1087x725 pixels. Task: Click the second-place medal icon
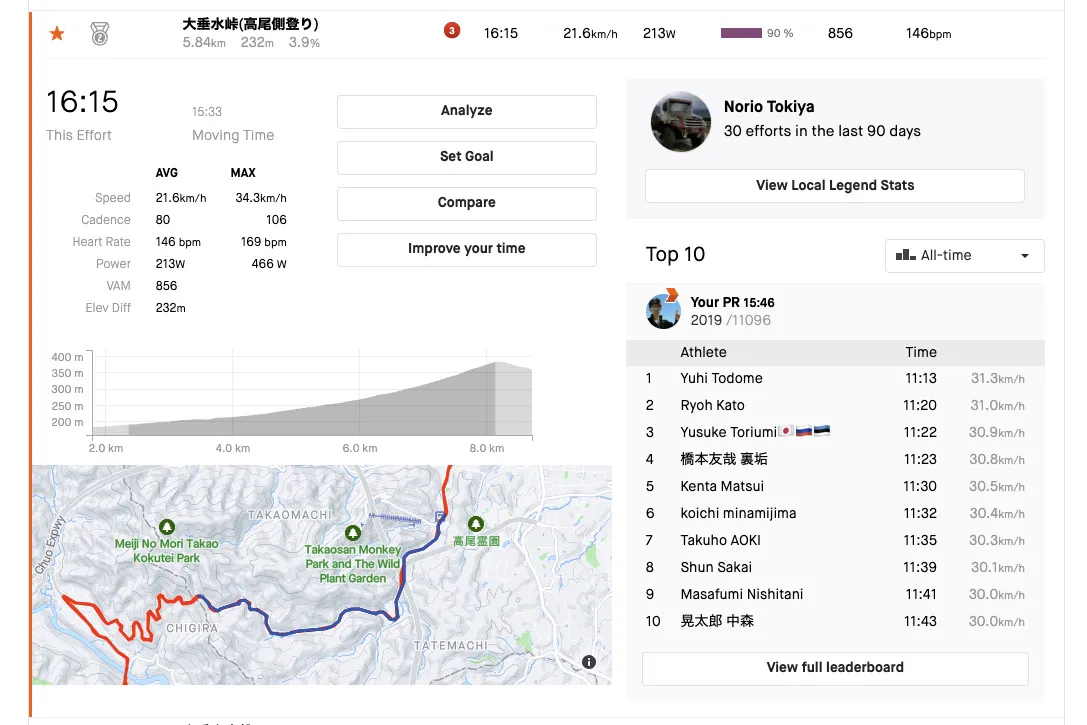point(100,34)
